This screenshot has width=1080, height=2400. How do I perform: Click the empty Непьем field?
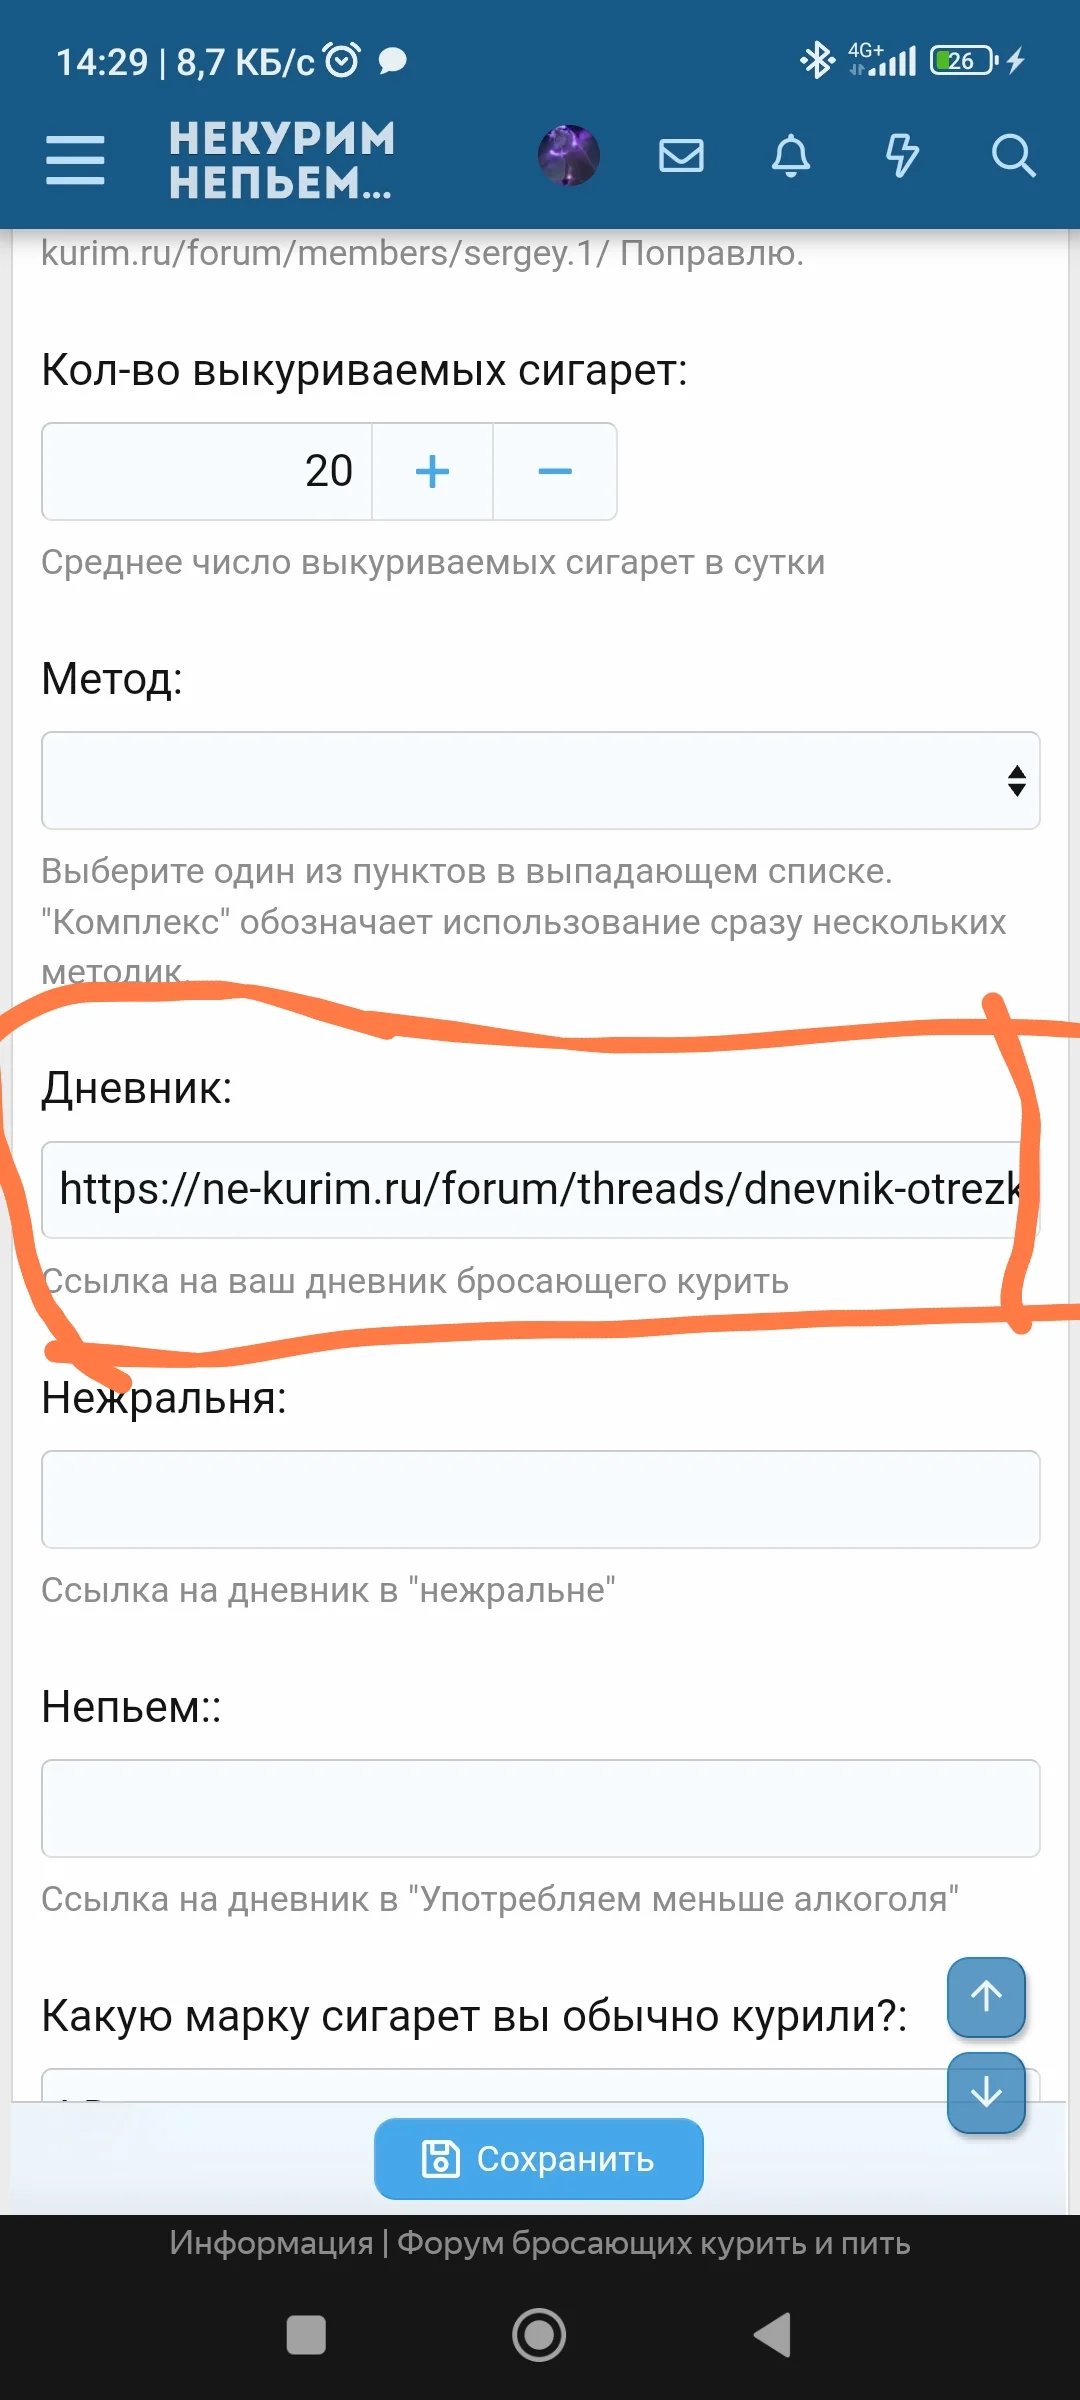pos(540,1807)
